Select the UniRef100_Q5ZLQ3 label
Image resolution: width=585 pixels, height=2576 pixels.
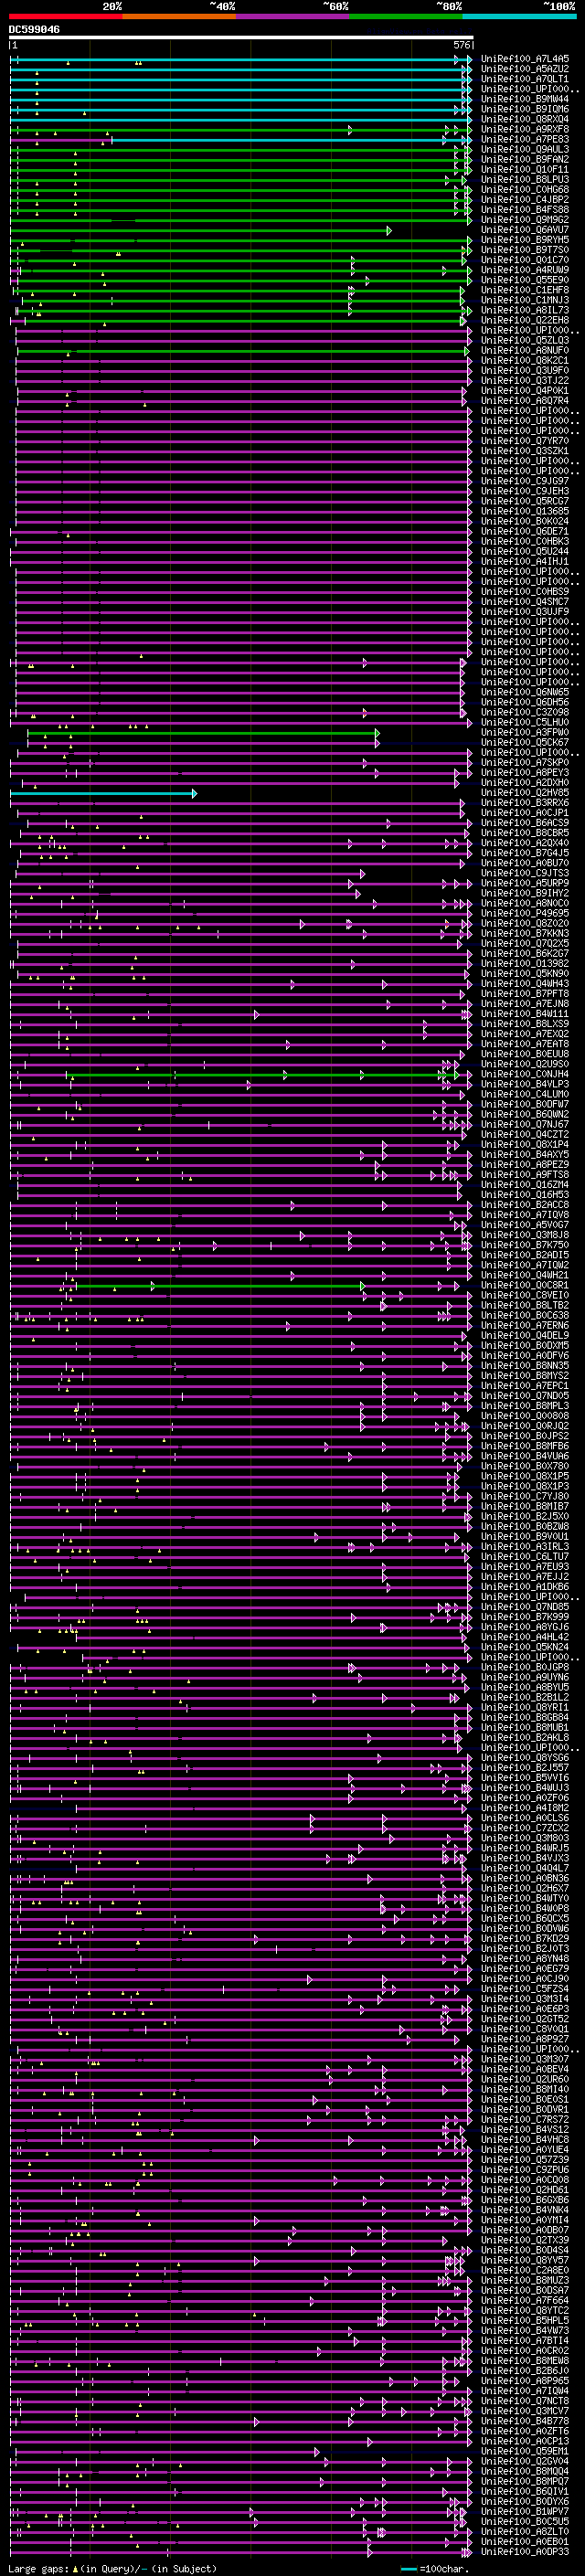[524, 341]
